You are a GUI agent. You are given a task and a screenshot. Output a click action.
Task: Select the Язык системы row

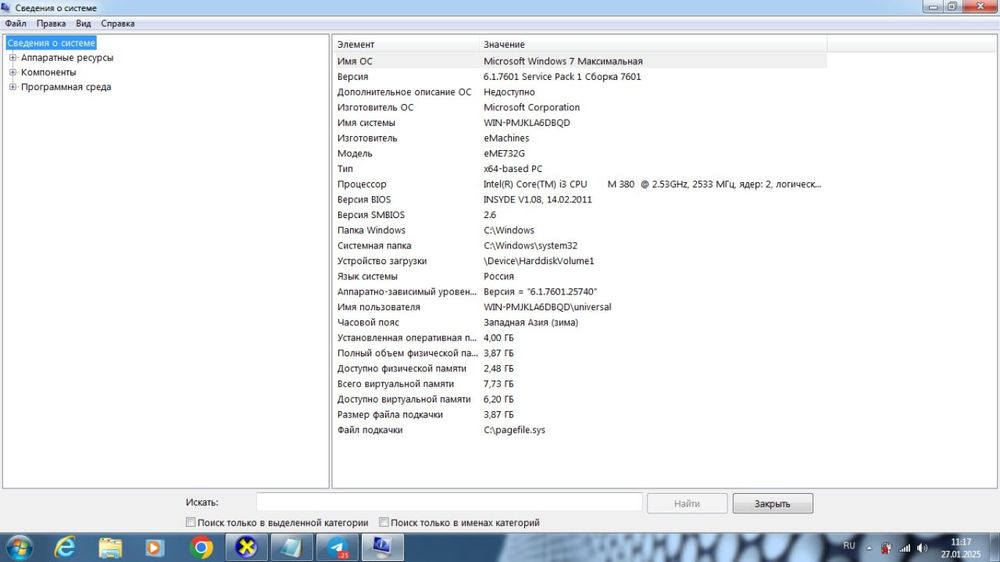pyautogui.click(x=580, y=276)
